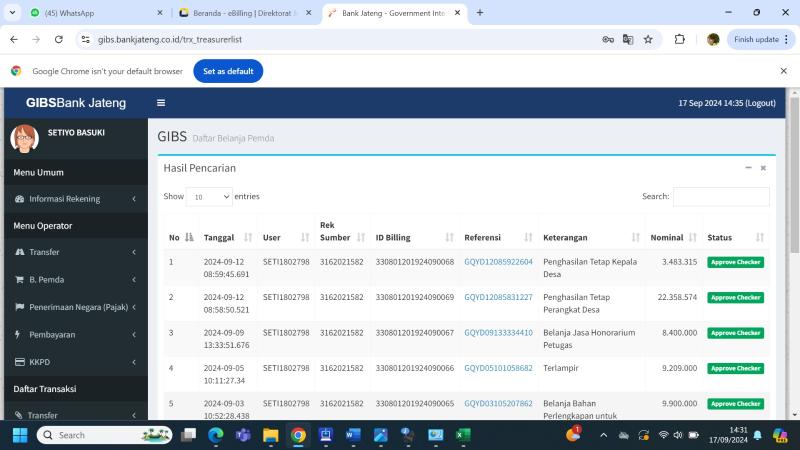Click the Set as default button
Screen dimensions: 800x450
click(228, 71)
